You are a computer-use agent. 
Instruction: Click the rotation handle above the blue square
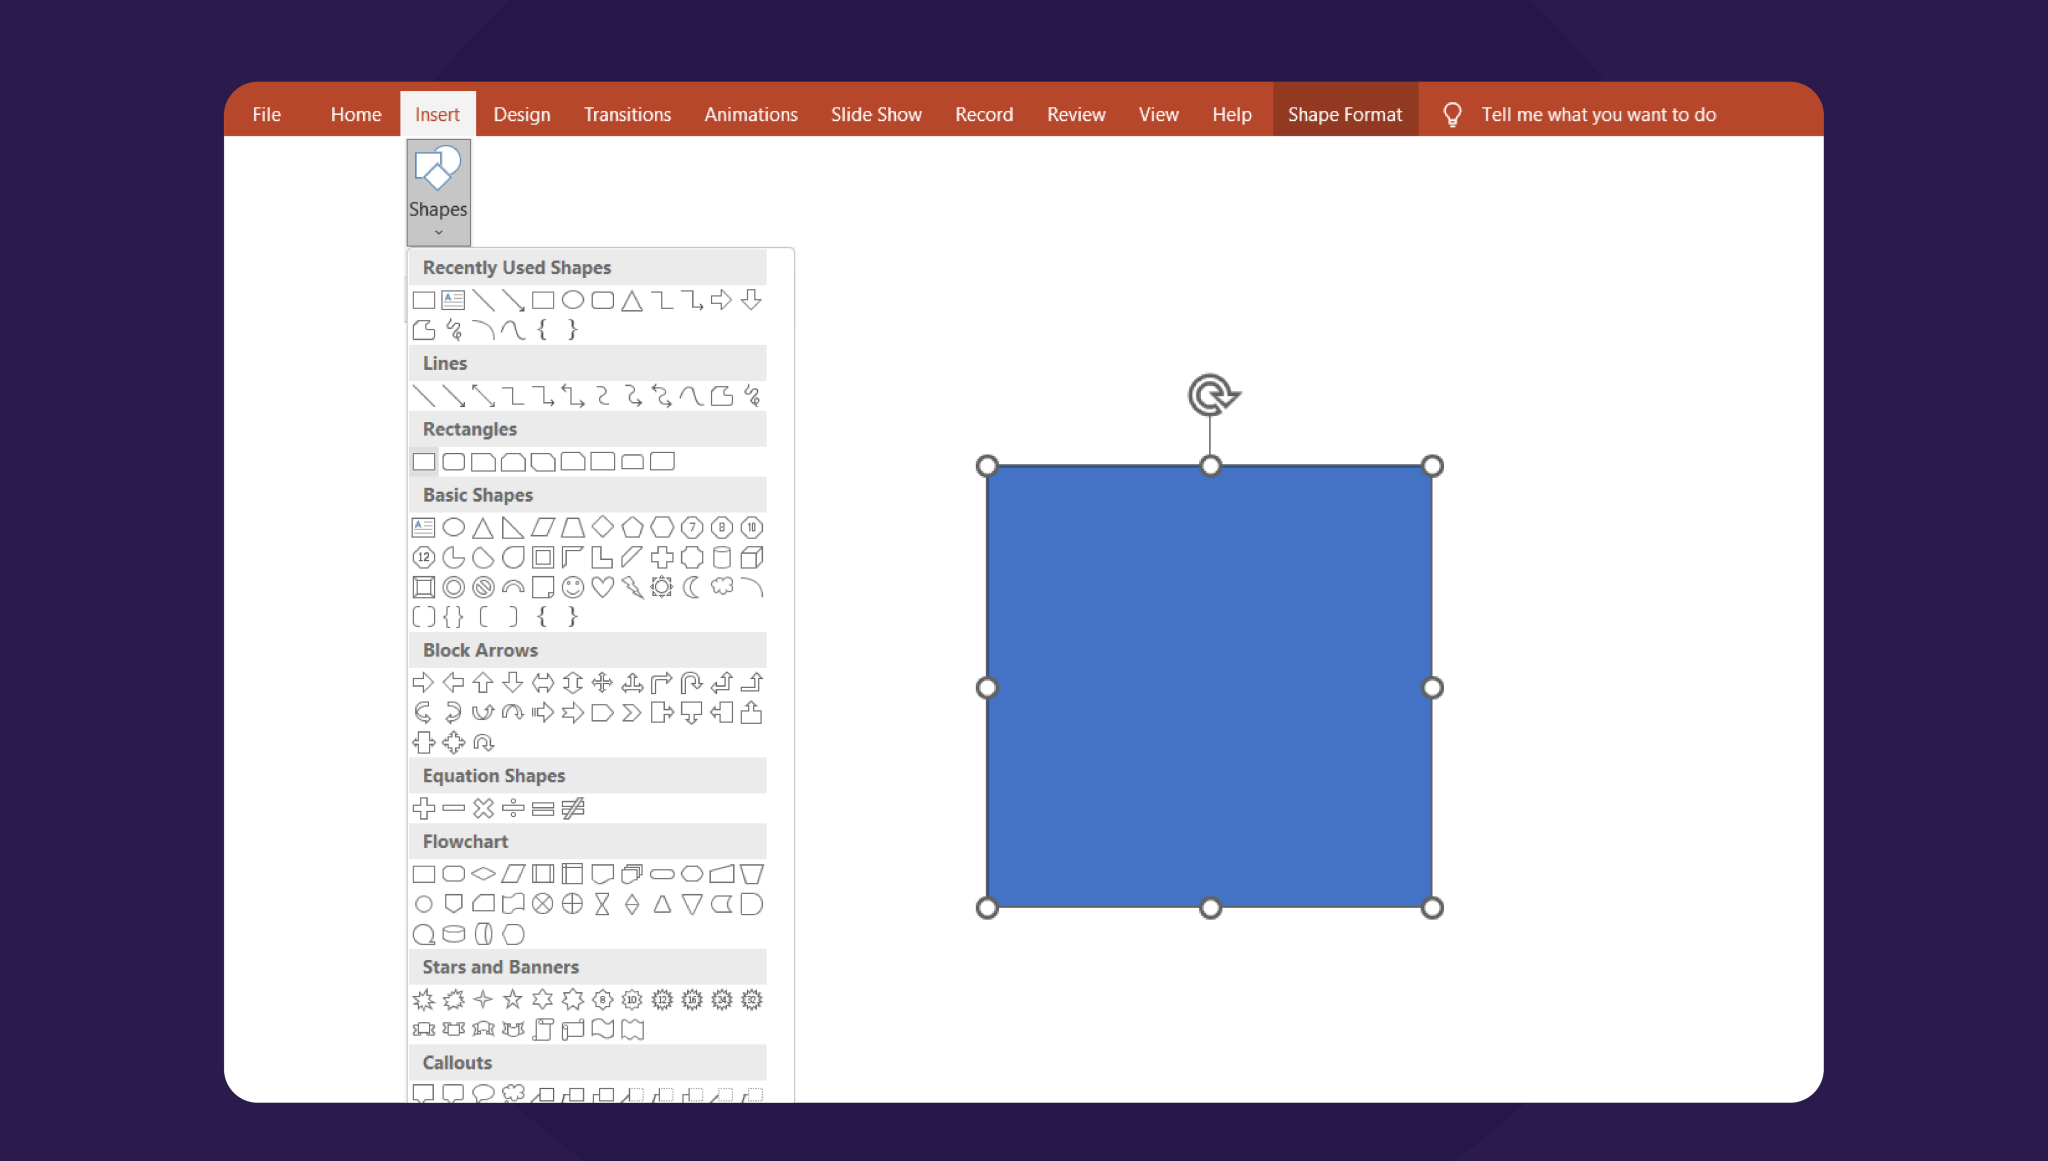click(1211, 394)
